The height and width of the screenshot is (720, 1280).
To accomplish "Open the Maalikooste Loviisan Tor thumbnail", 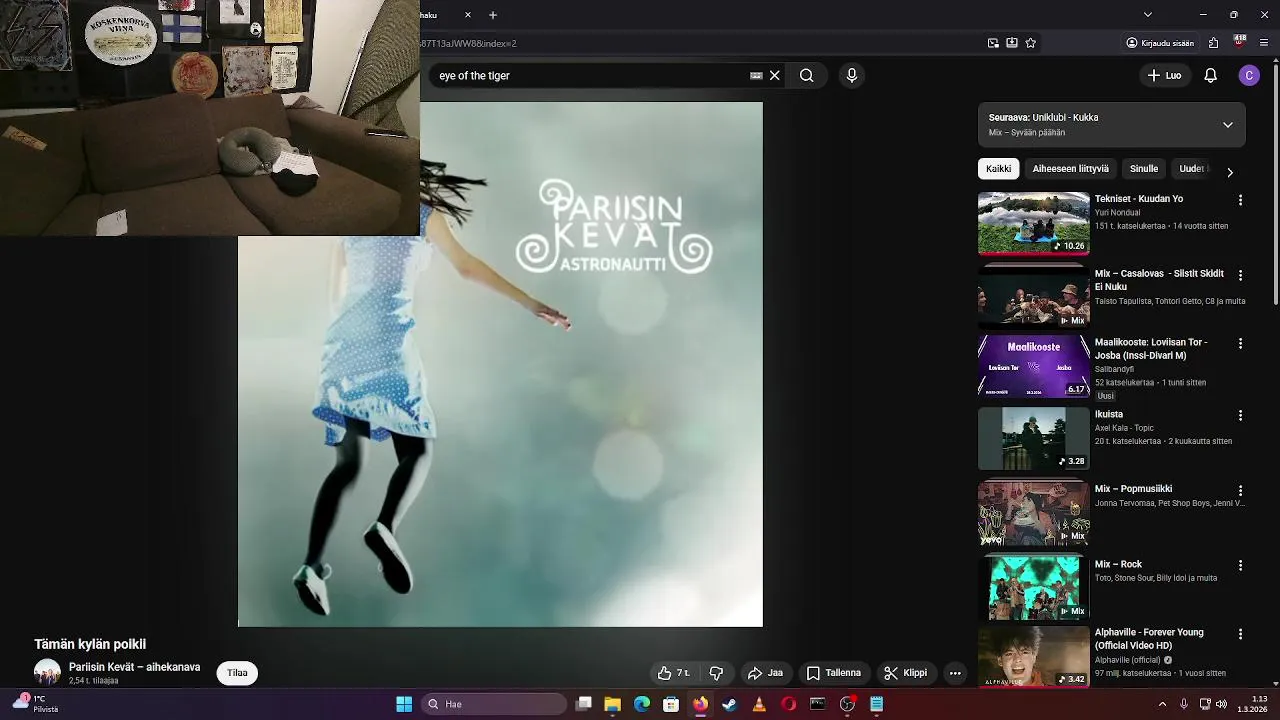I will [x=1033, y=366].
